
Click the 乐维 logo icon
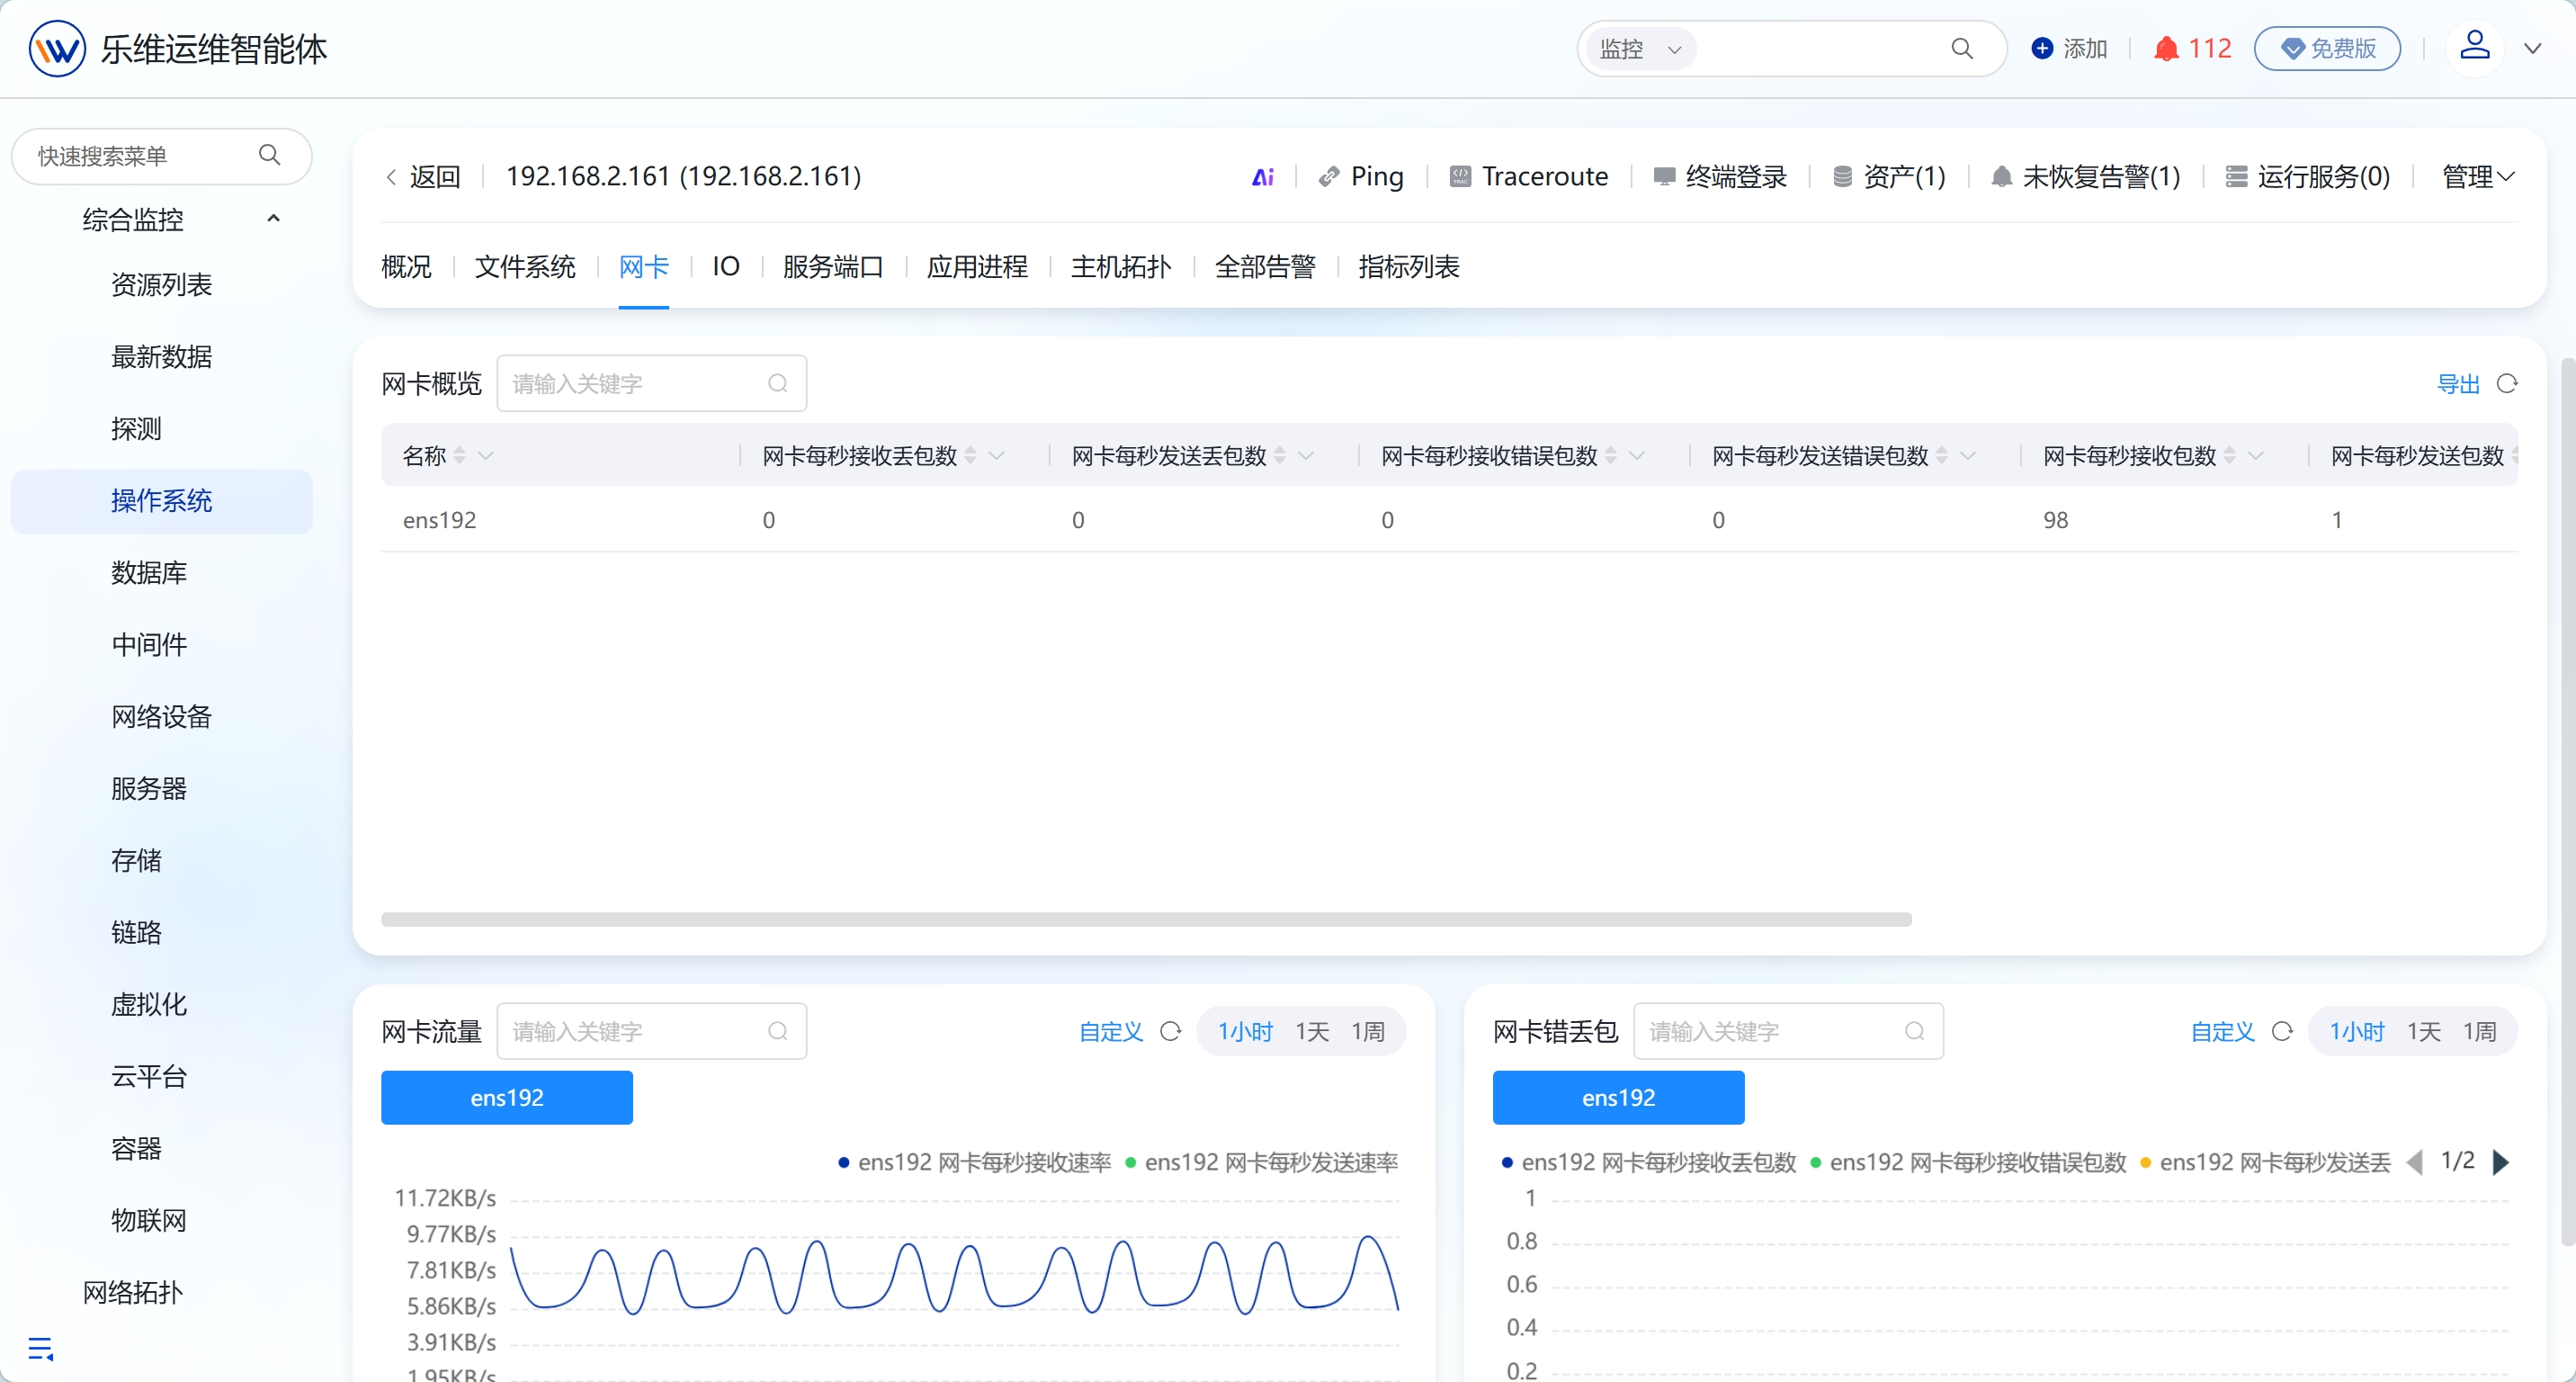click(57, 48)
